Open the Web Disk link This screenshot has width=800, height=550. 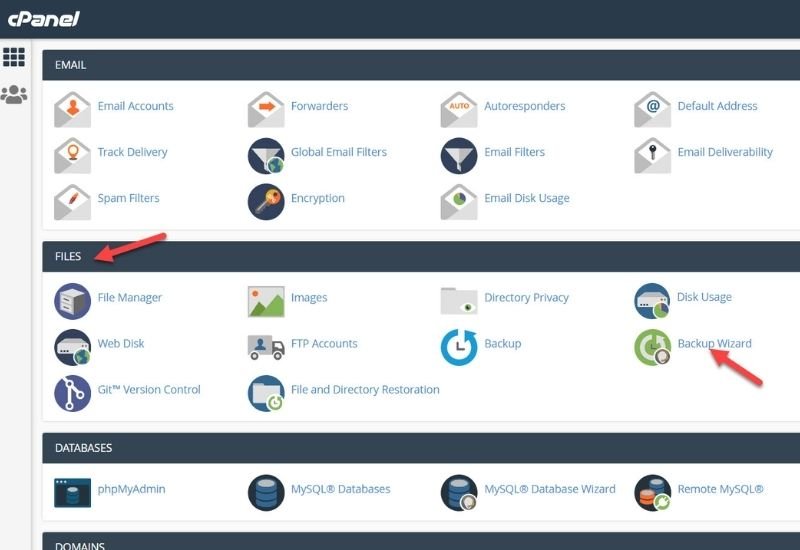click(120, 343)
